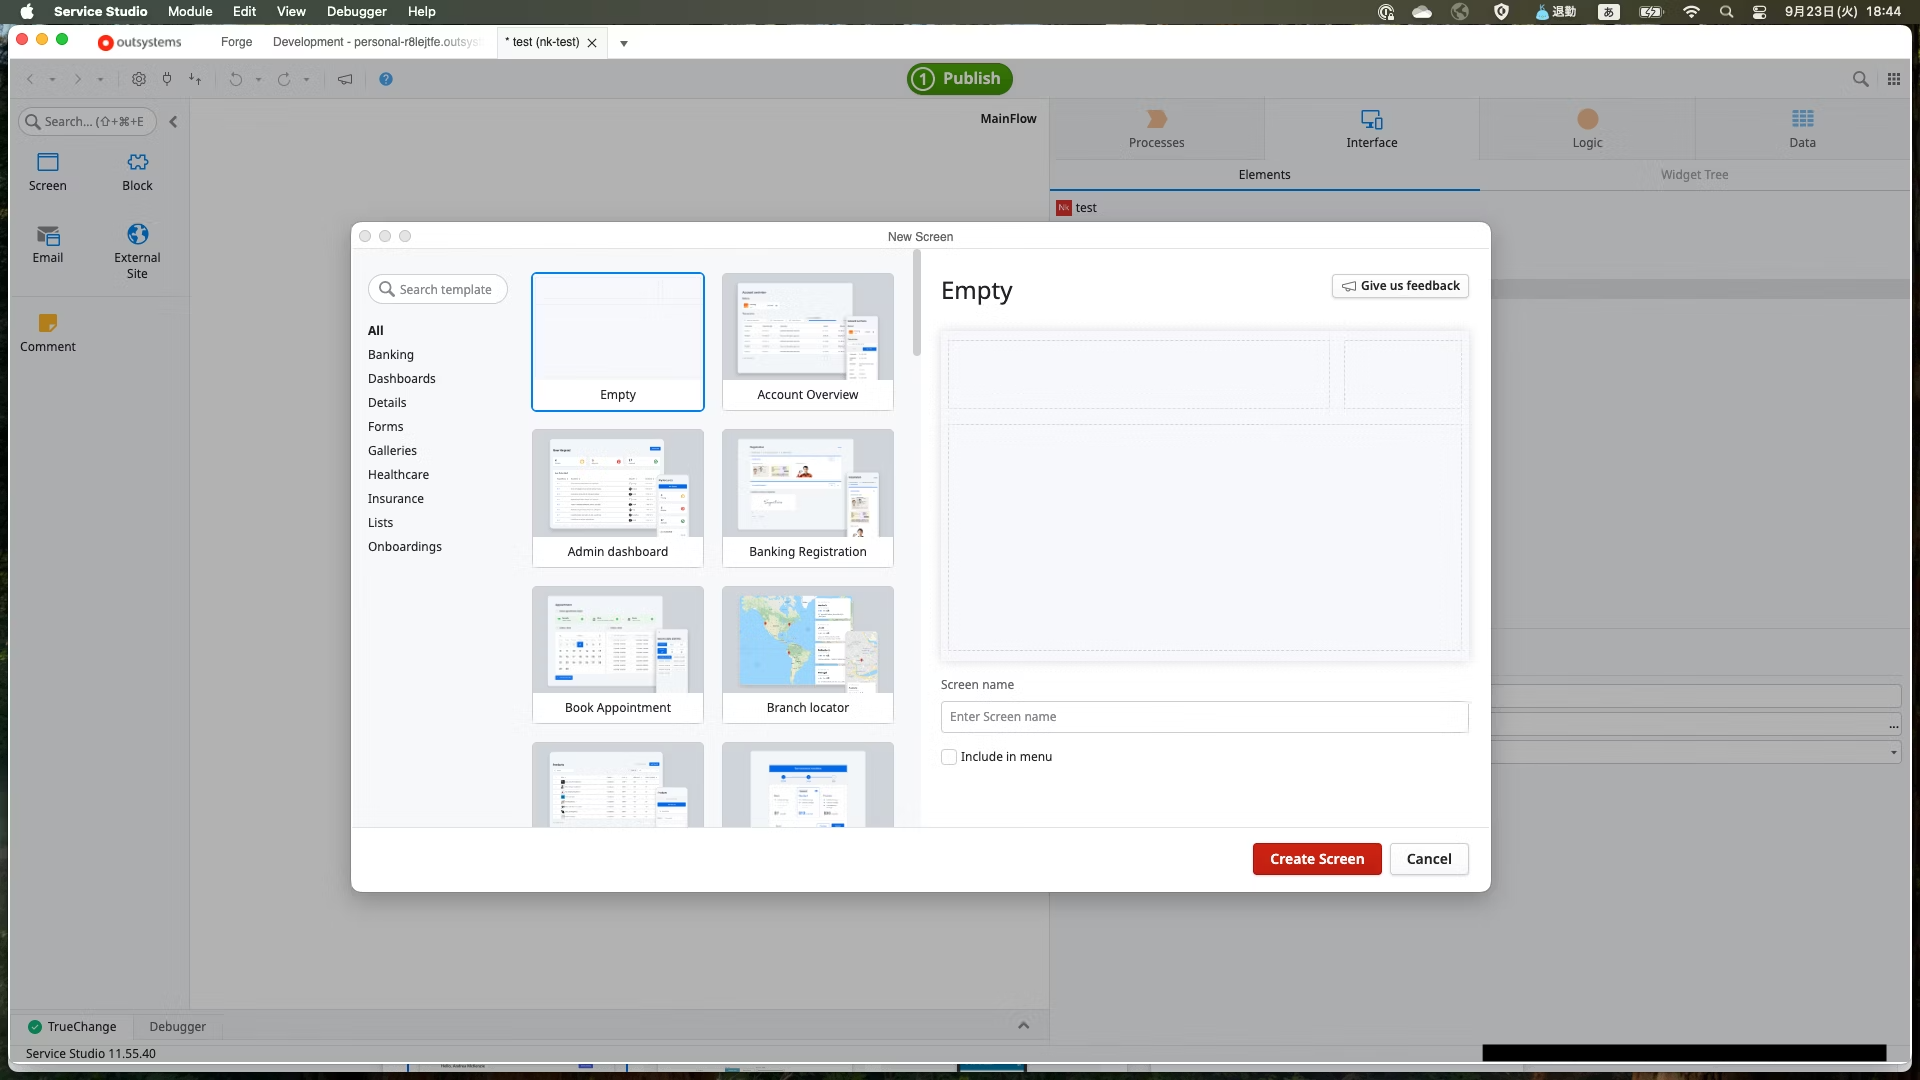Open the Data layer icon
The width and height of the screenshot is (1920, 1080).
(x=1802, y=119)
